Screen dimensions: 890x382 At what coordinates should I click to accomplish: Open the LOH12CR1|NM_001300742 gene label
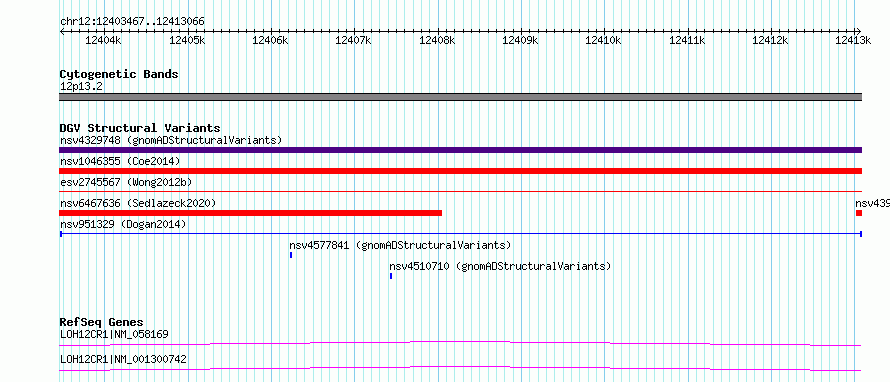pyautogui.click(x=123, y=359)
